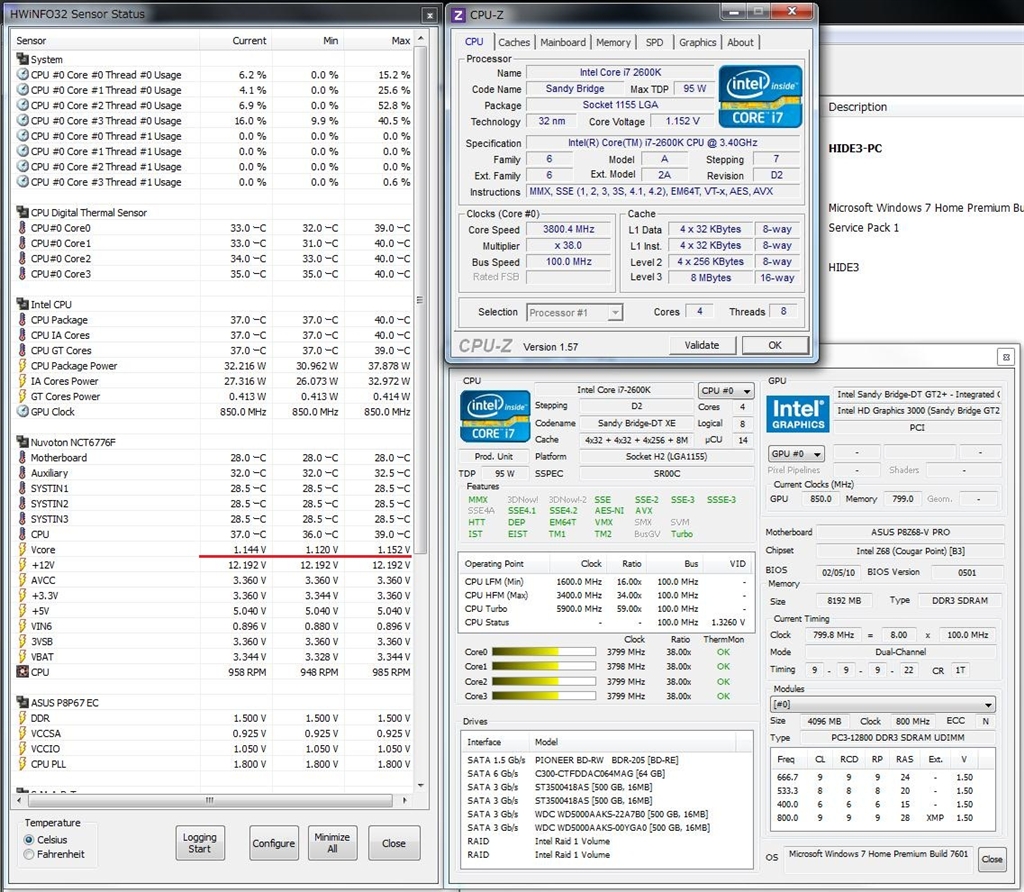The height and width of the screenshot is (892, 1024).
Task: Click the CPU Digital Thermal Sensor icon
Action: point(23,212)
